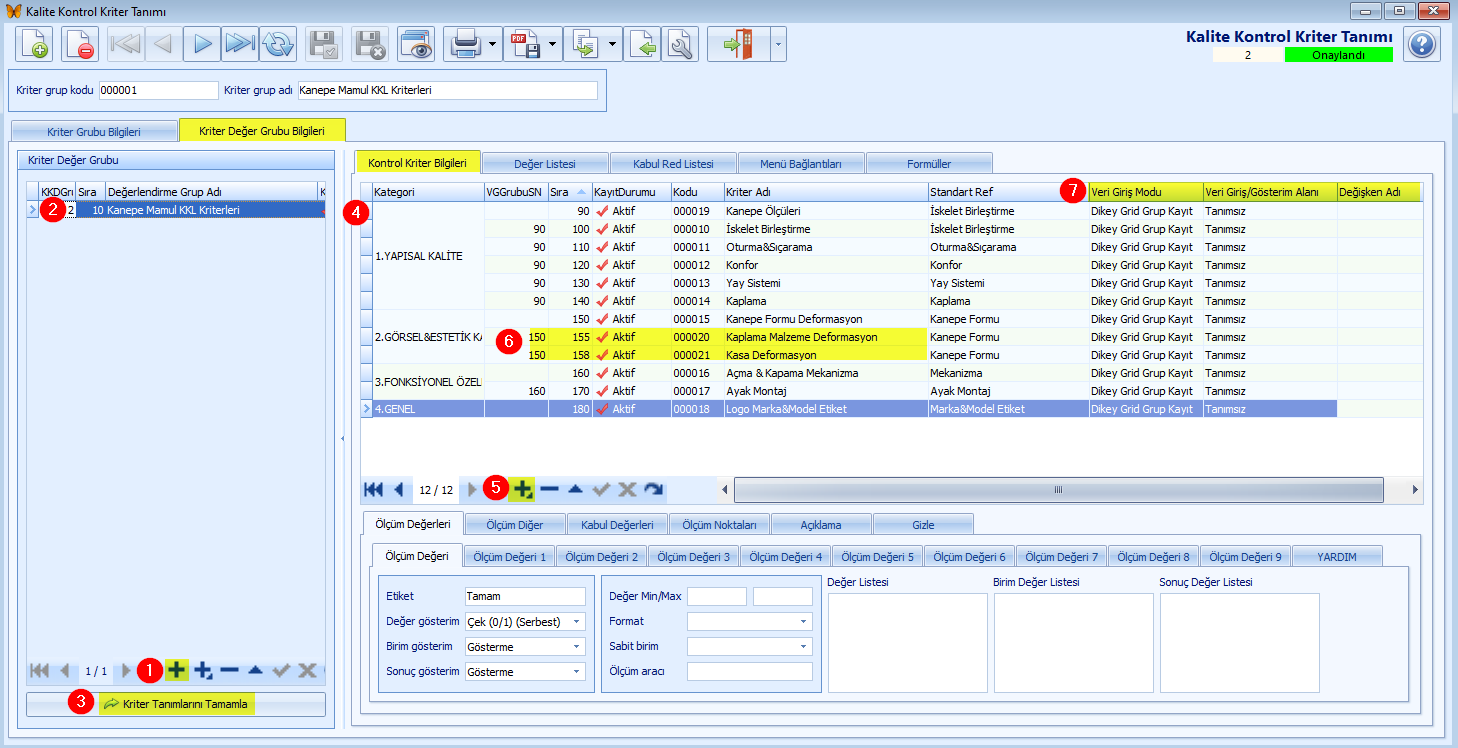
Task: Click the Kategori column header
Action: click(x=428, y=191)
